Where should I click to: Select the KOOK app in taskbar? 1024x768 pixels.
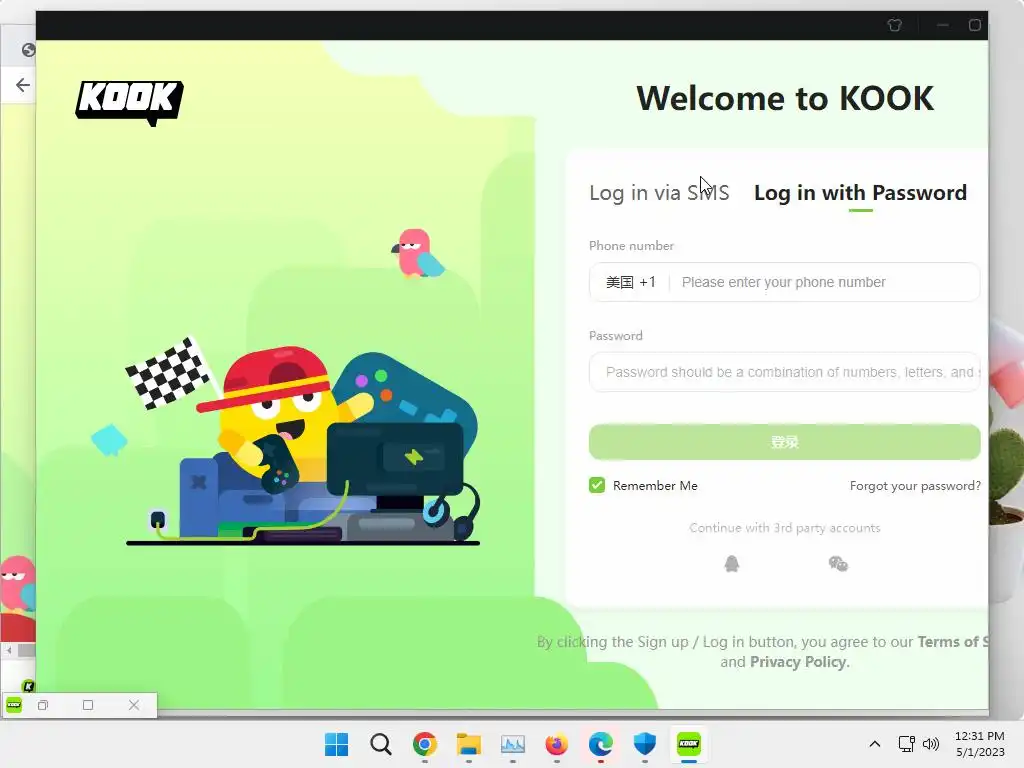[x=688, y=744]
